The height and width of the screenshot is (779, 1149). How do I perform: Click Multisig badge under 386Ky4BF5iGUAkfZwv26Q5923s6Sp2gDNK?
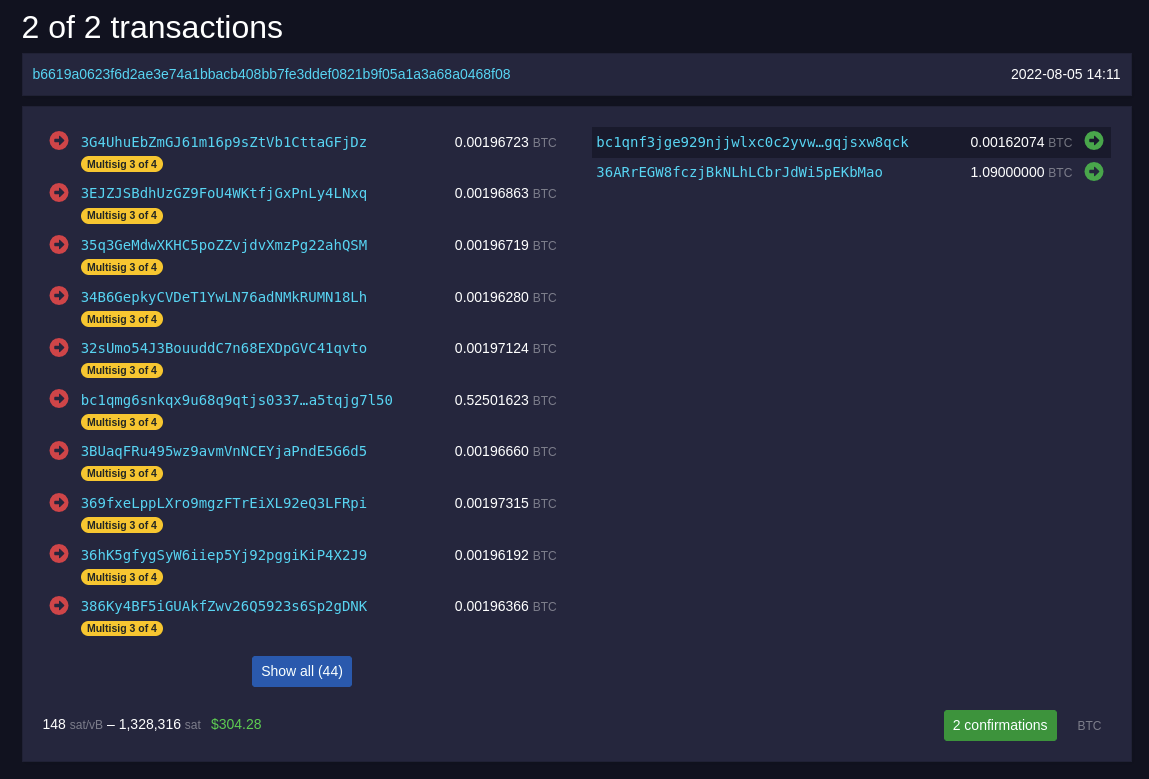coord(122,628)
